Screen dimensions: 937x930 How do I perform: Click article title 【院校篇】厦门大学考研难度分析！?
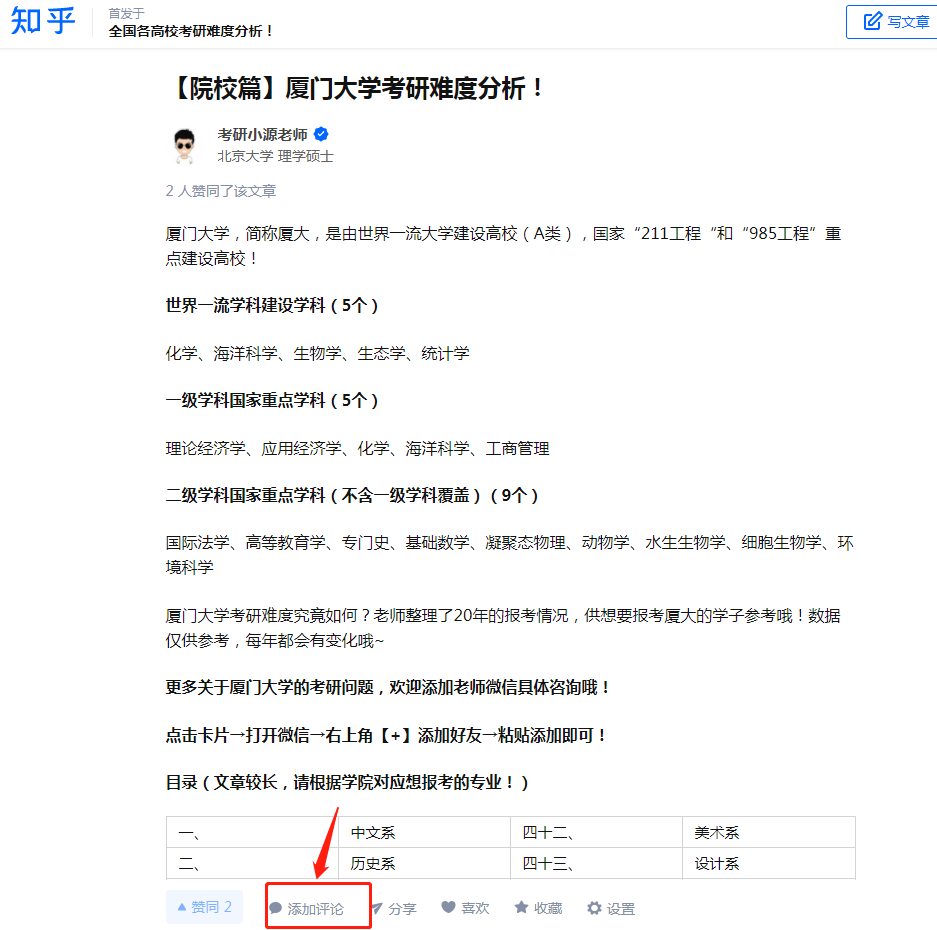[x=357, y=88]
